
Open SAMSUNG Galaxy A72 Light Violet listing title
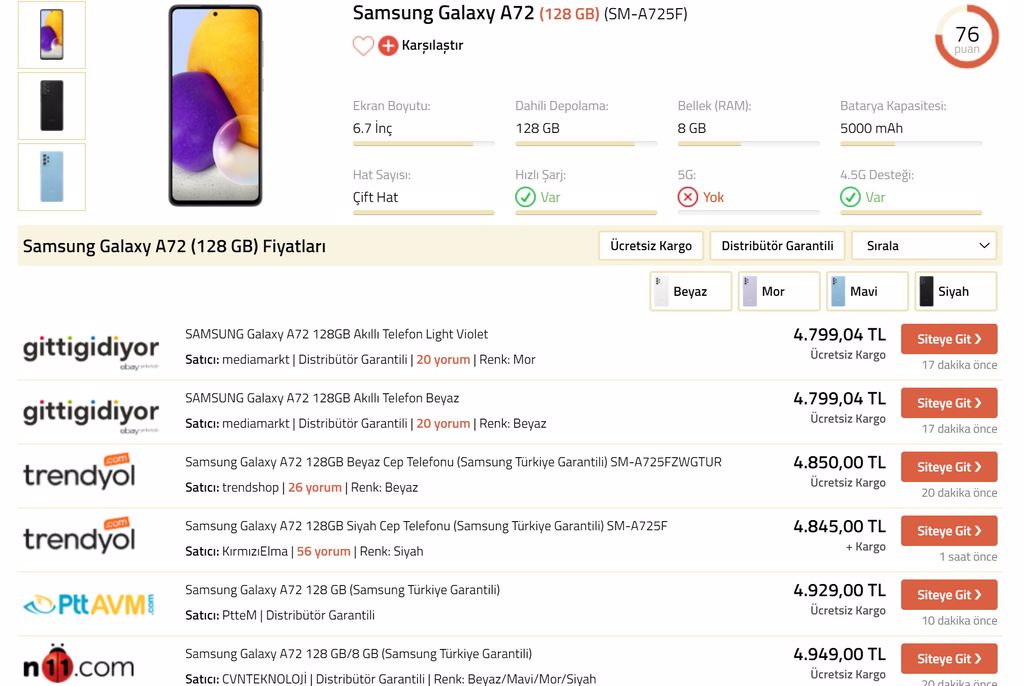tap(336, 334)
